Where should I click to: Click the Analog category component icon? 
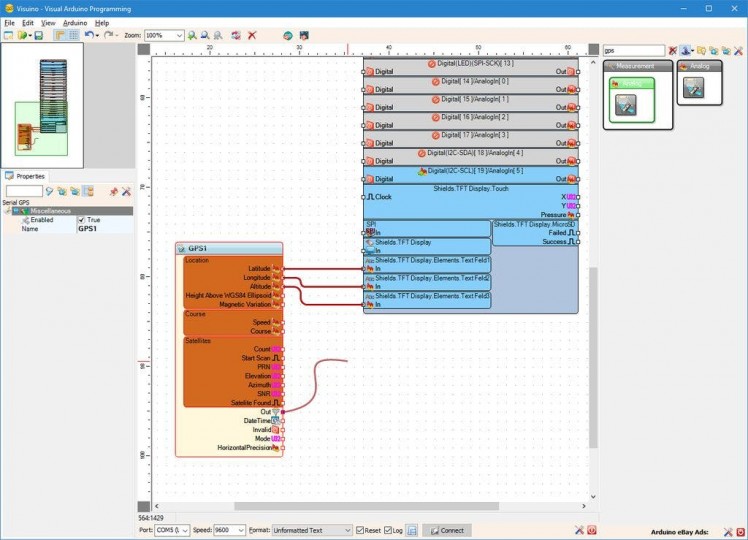[692, 88]
